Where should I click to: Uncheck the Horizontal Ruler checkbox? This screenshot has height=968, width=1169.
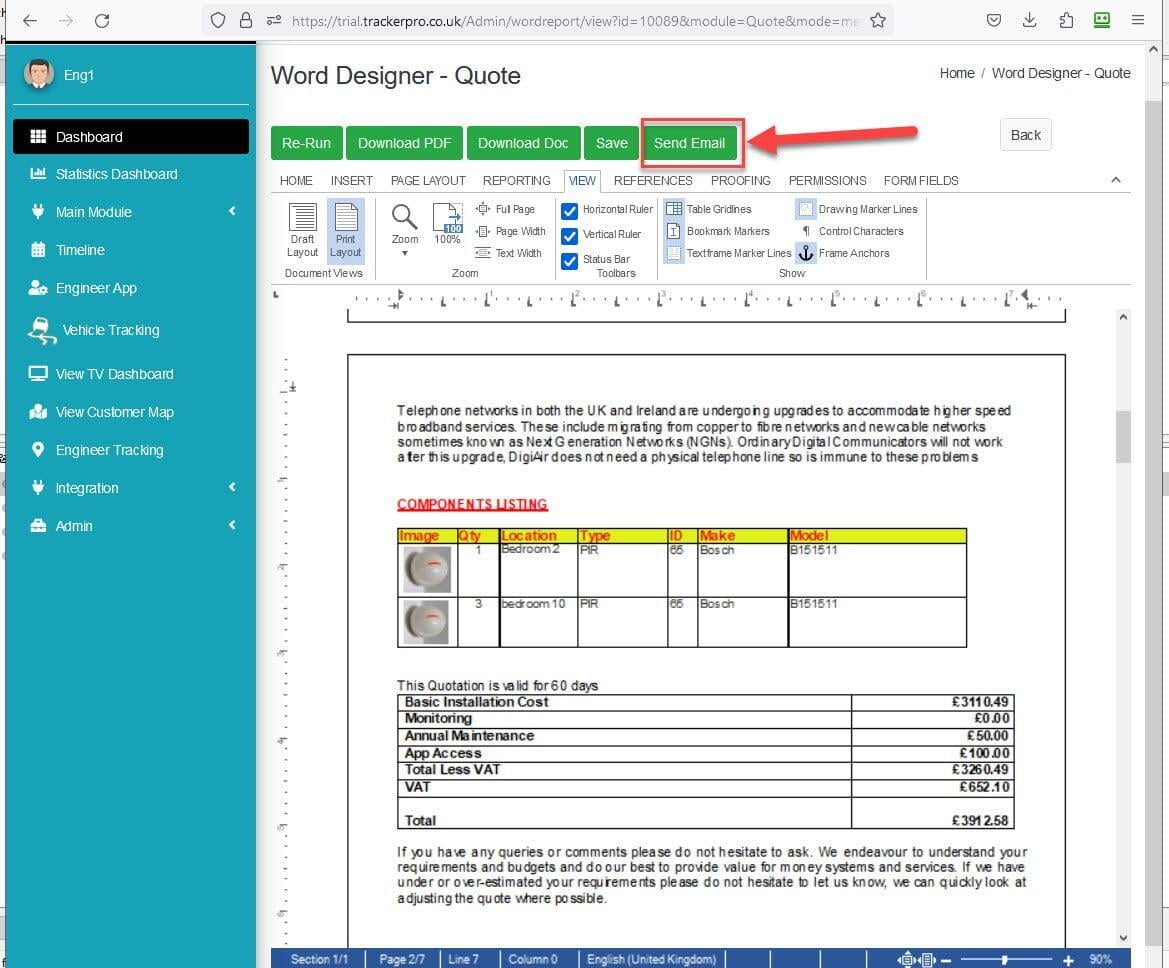pyautogui.click(x=570, y=210)
